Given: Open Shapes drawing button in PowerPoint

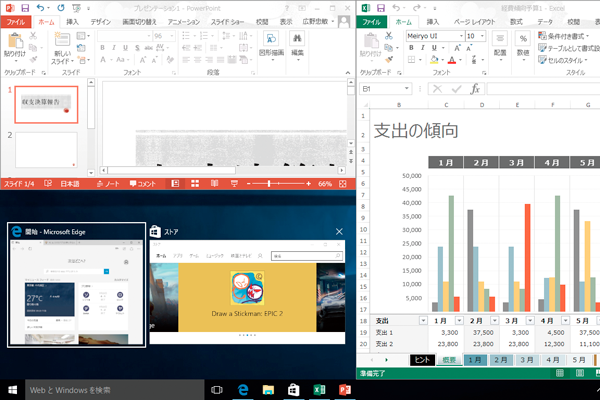Looking at the screenshot, I should 271,44.
